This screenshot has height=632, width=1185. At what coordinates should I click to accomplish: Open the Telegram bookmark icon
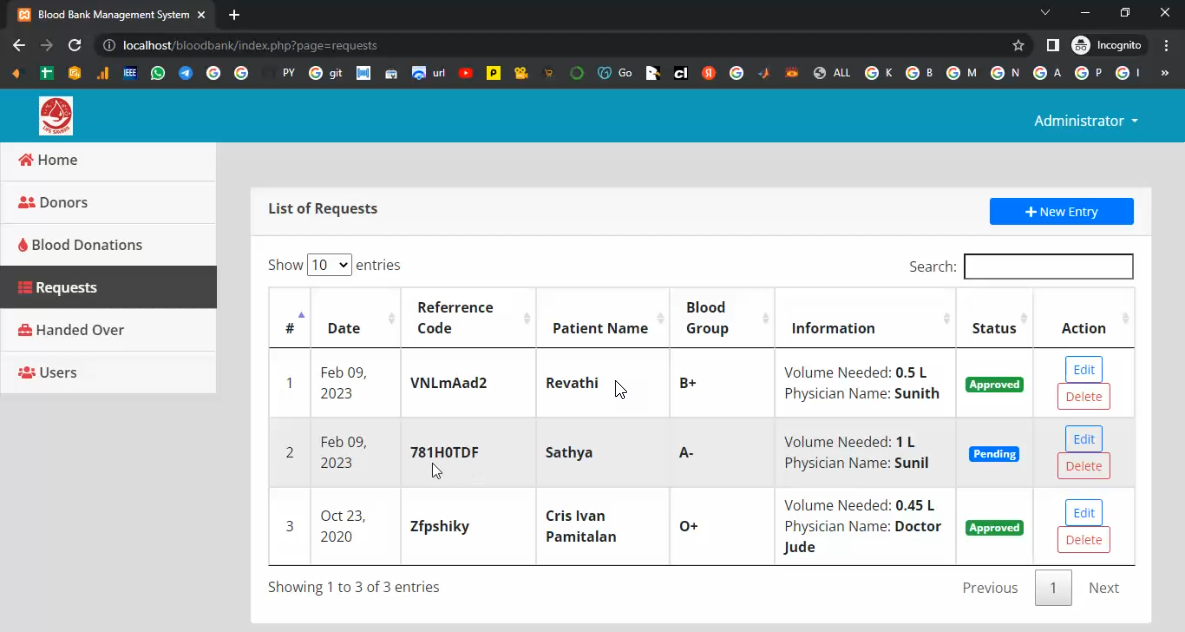point(185,73)
